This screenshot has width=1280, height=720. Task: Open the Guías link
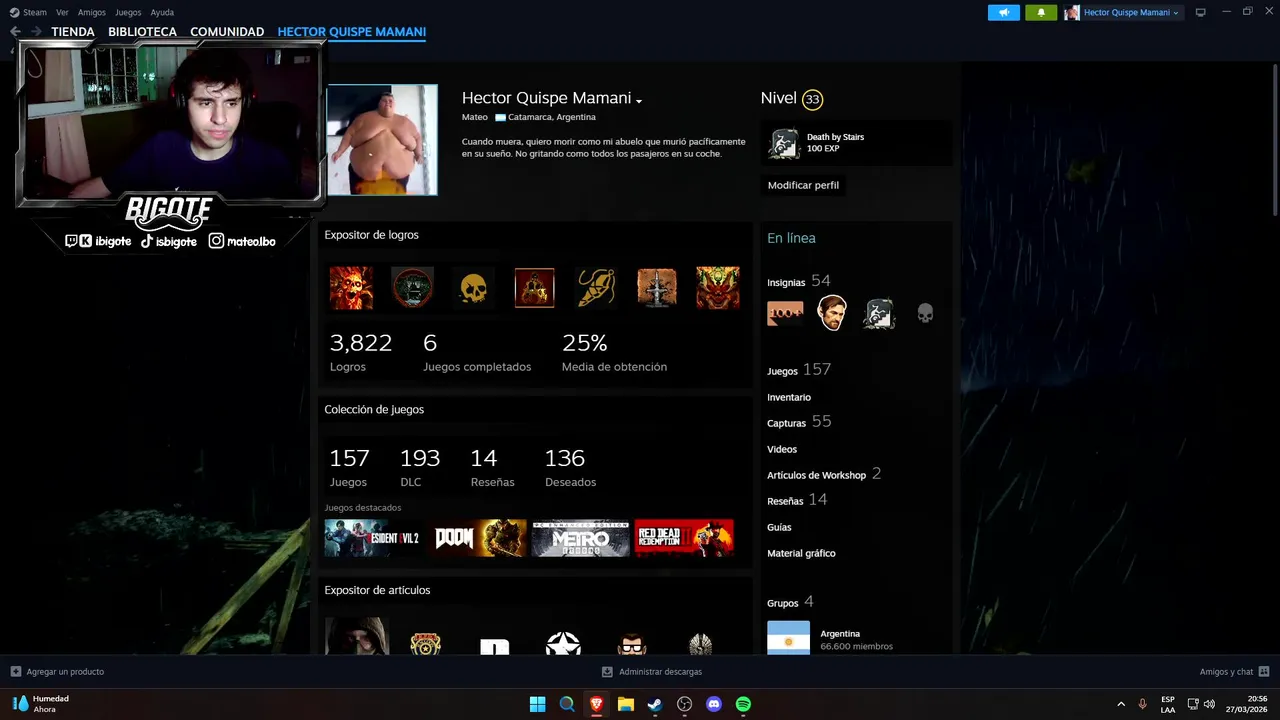tap(779, 527)
